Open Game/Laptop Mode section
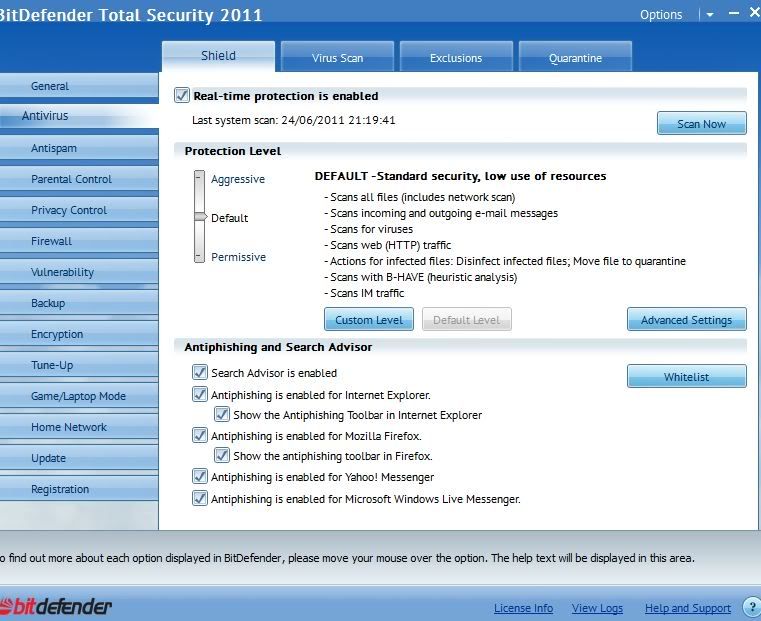Image resolution: width=761 pixels, height=621 pixels. pos(79,396)
